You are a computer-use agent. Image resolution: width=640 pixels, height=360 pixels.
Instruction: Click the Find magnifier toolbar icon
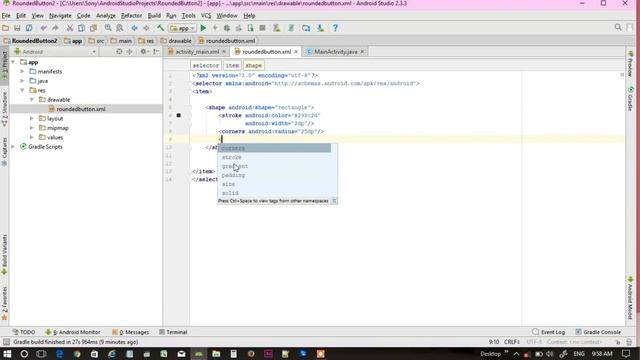(x=108, y=28)
